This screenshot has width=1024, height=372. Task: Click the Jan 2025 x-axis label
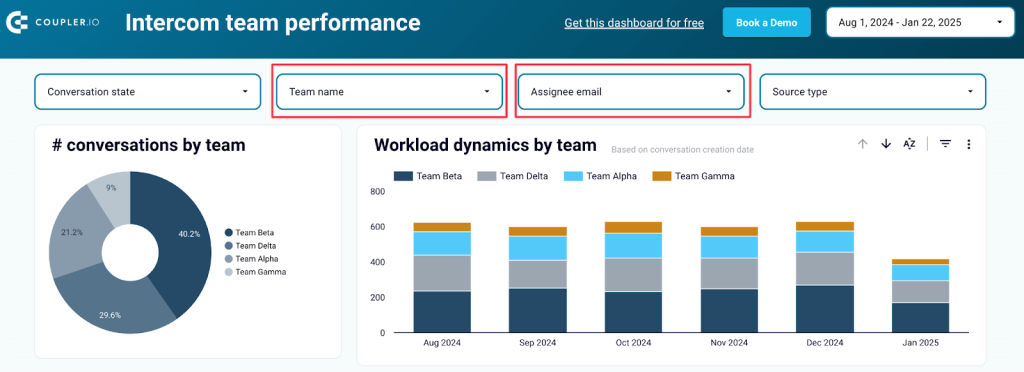pos(920,343)
